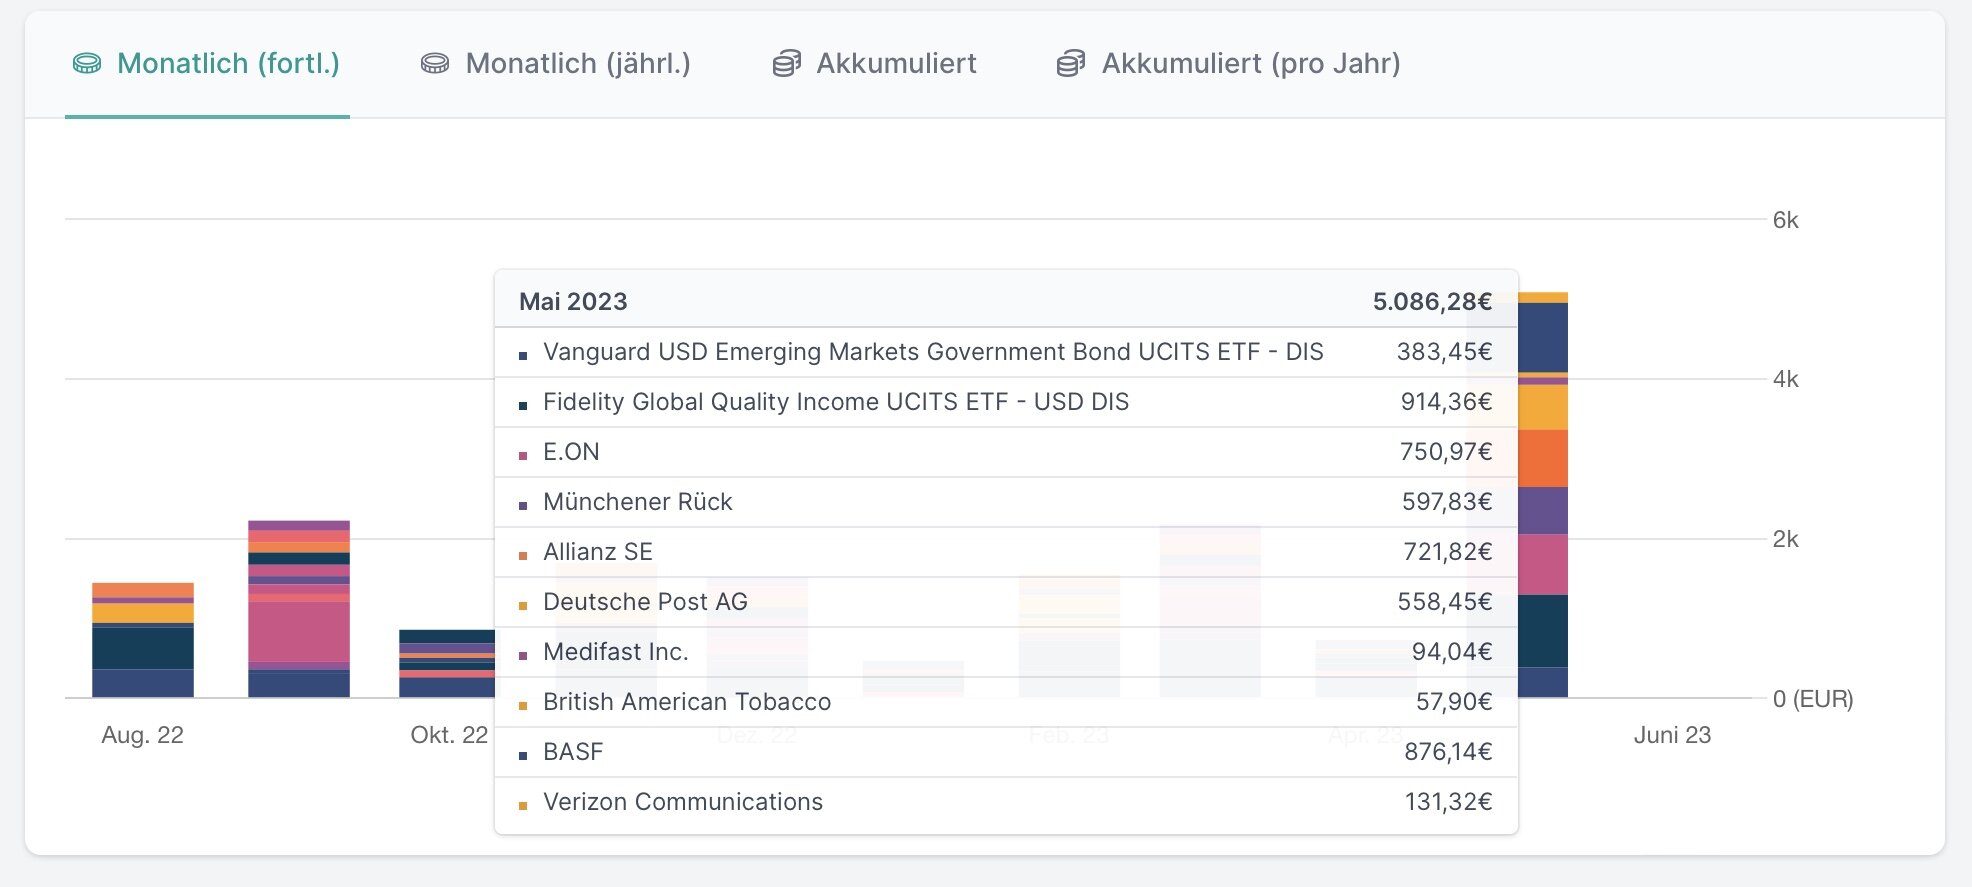Click the Okt. 22 stacked bar

(446, 663)
